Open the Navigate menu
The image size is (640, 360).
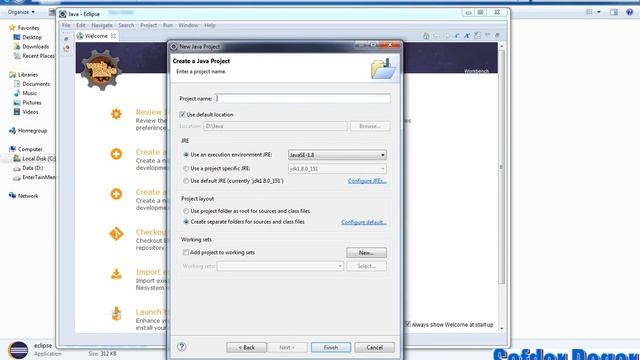(102, 25)
